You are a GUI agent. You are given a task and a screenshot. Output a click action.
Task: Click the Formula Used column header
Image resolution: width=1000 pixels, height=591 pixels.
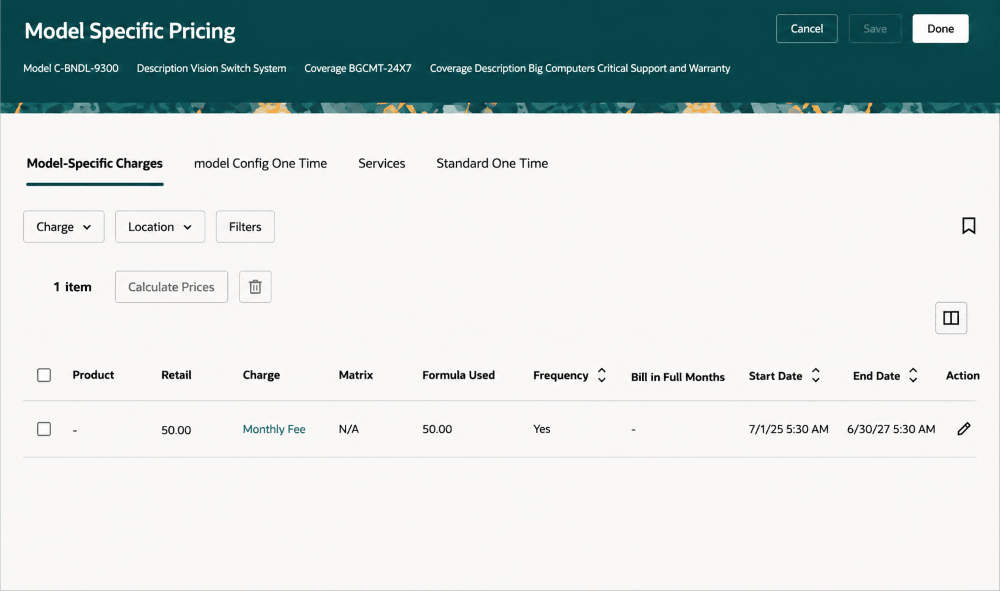pyautogui.click(x=459, y=375)
